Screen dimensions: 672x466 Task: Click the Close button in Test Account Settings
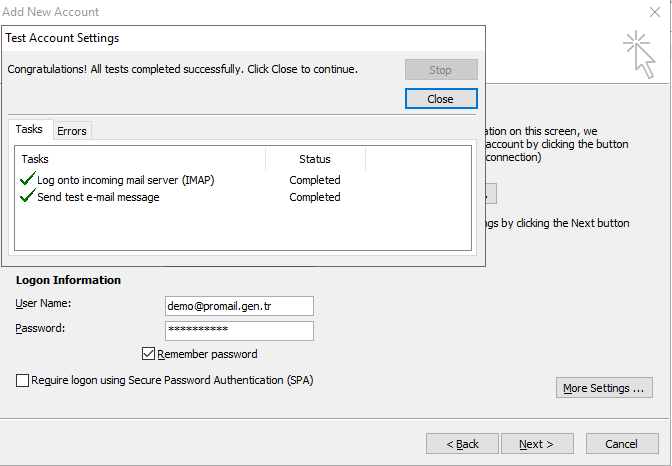(441, 99)
